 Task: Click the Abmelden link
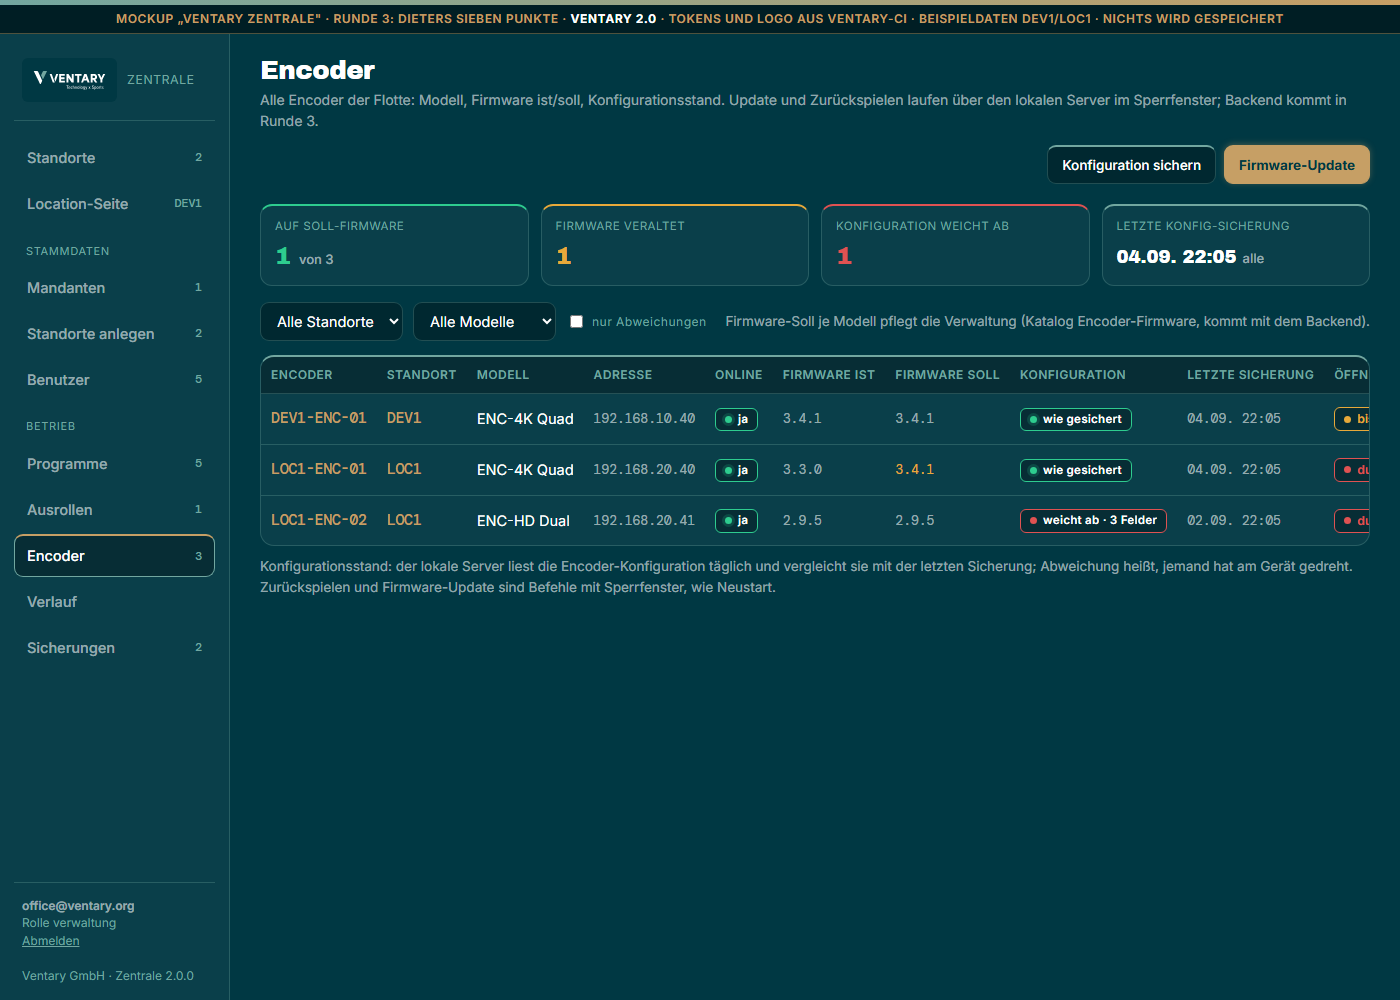[51, 941]
